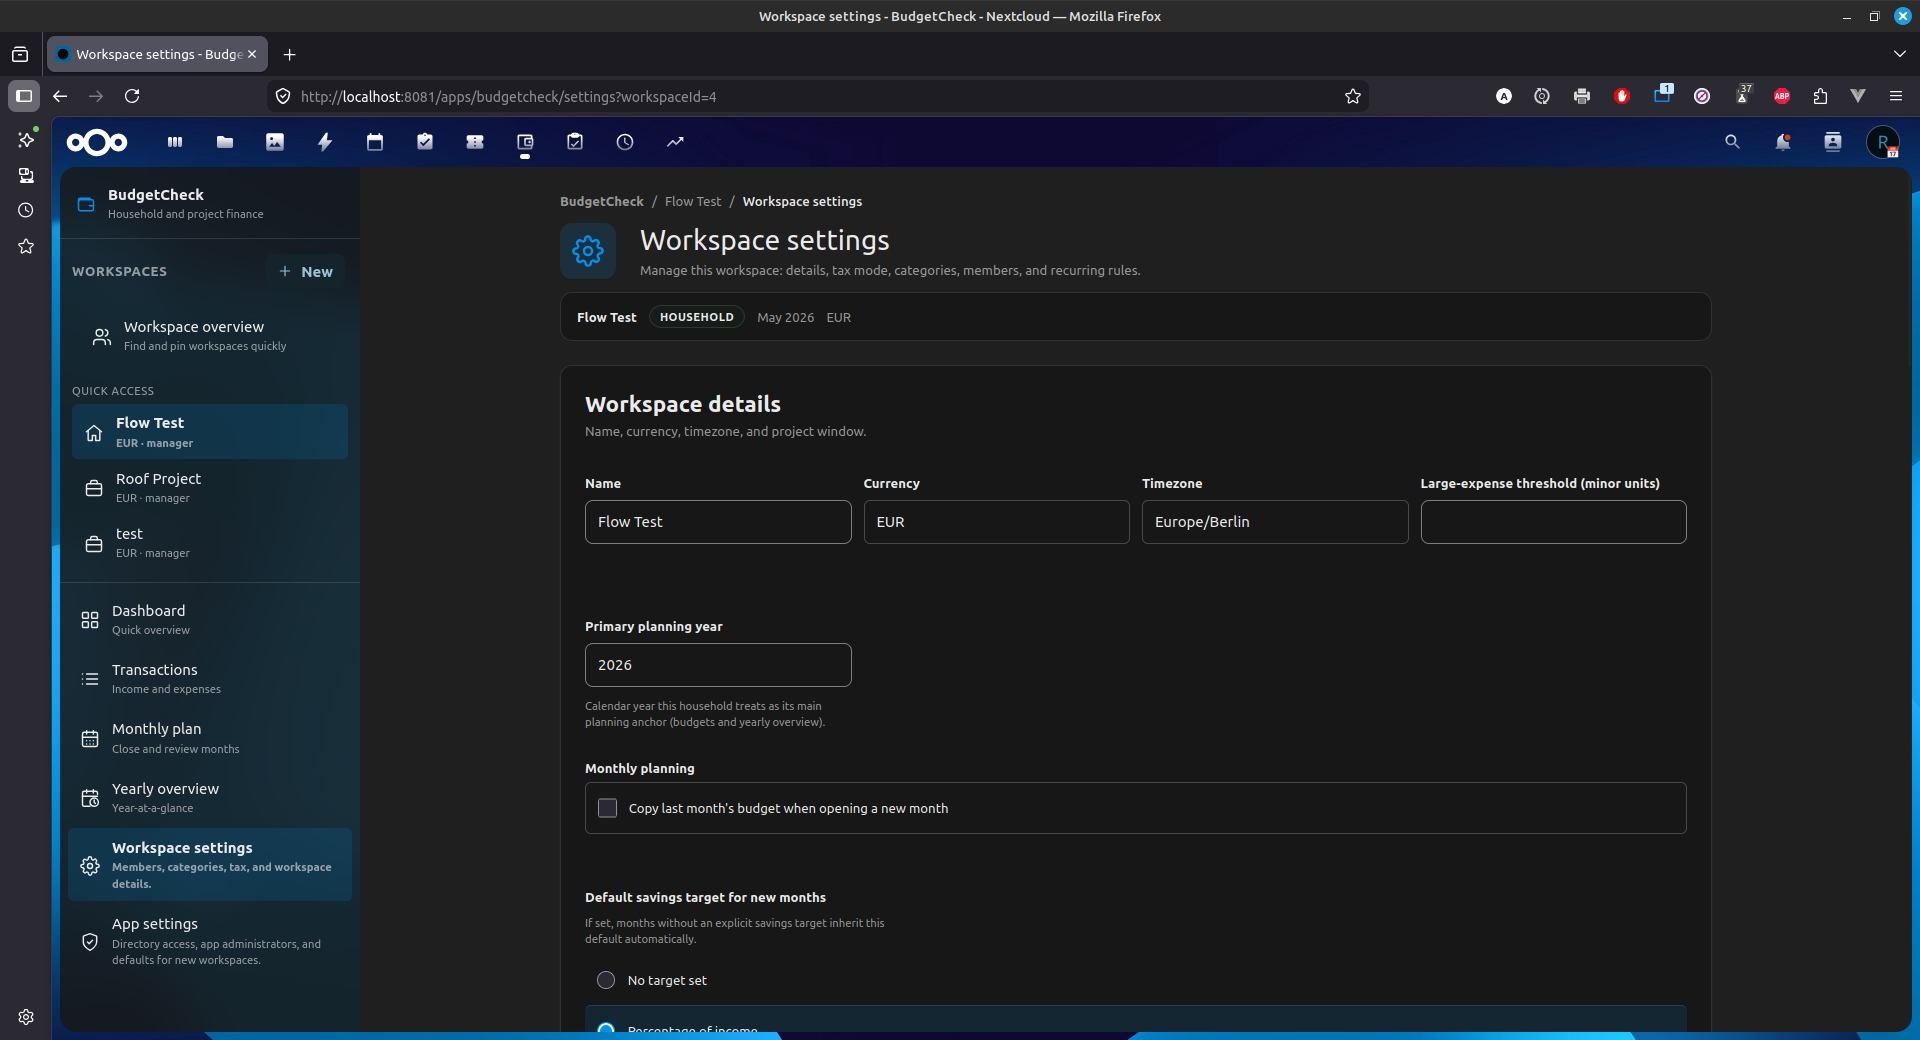Open the Nextcloud notifications bell

[x=1782, y=142]
